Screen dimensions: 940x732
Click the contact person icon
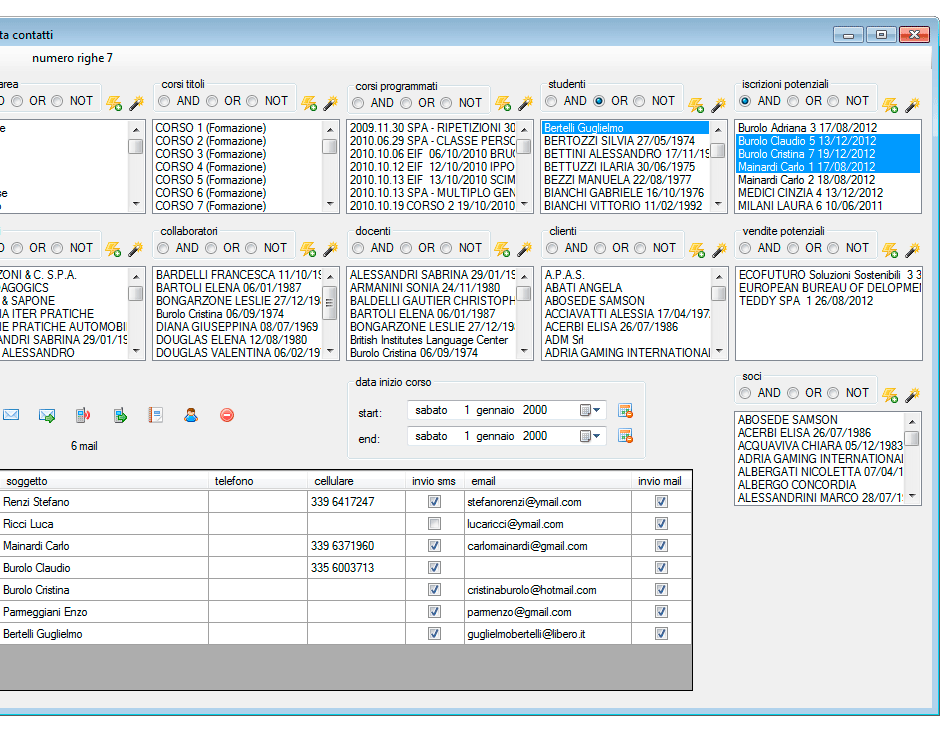point(191,415)
